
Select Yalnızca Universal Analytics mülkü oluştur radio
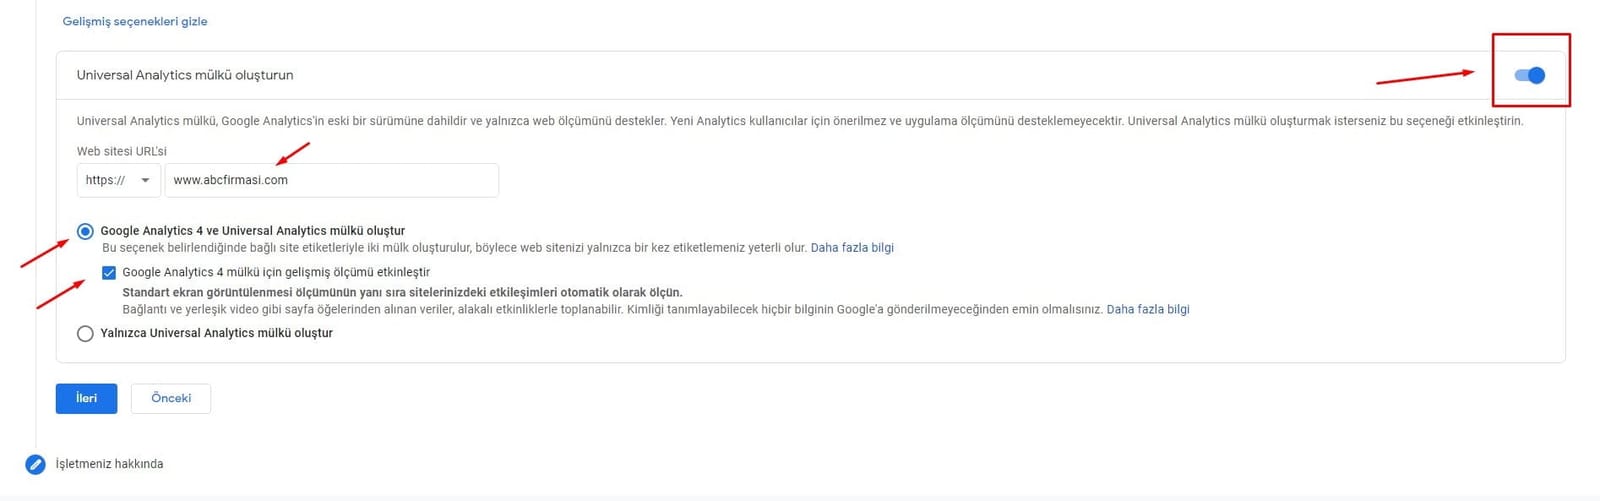click(85, 333)
